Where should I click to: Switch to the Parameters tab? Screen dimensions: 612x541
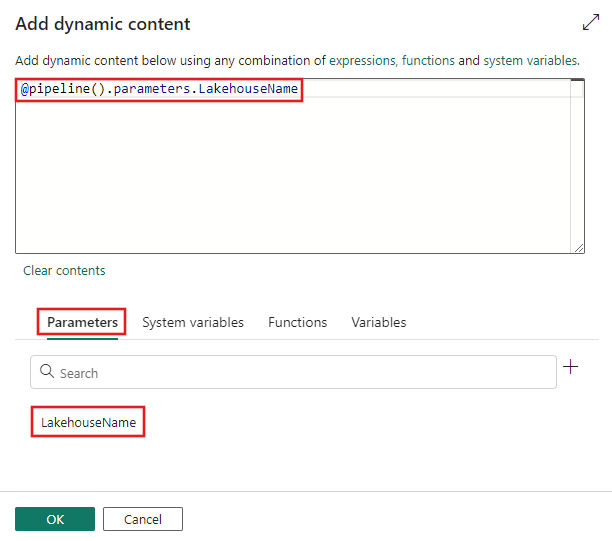click(83, 322)
